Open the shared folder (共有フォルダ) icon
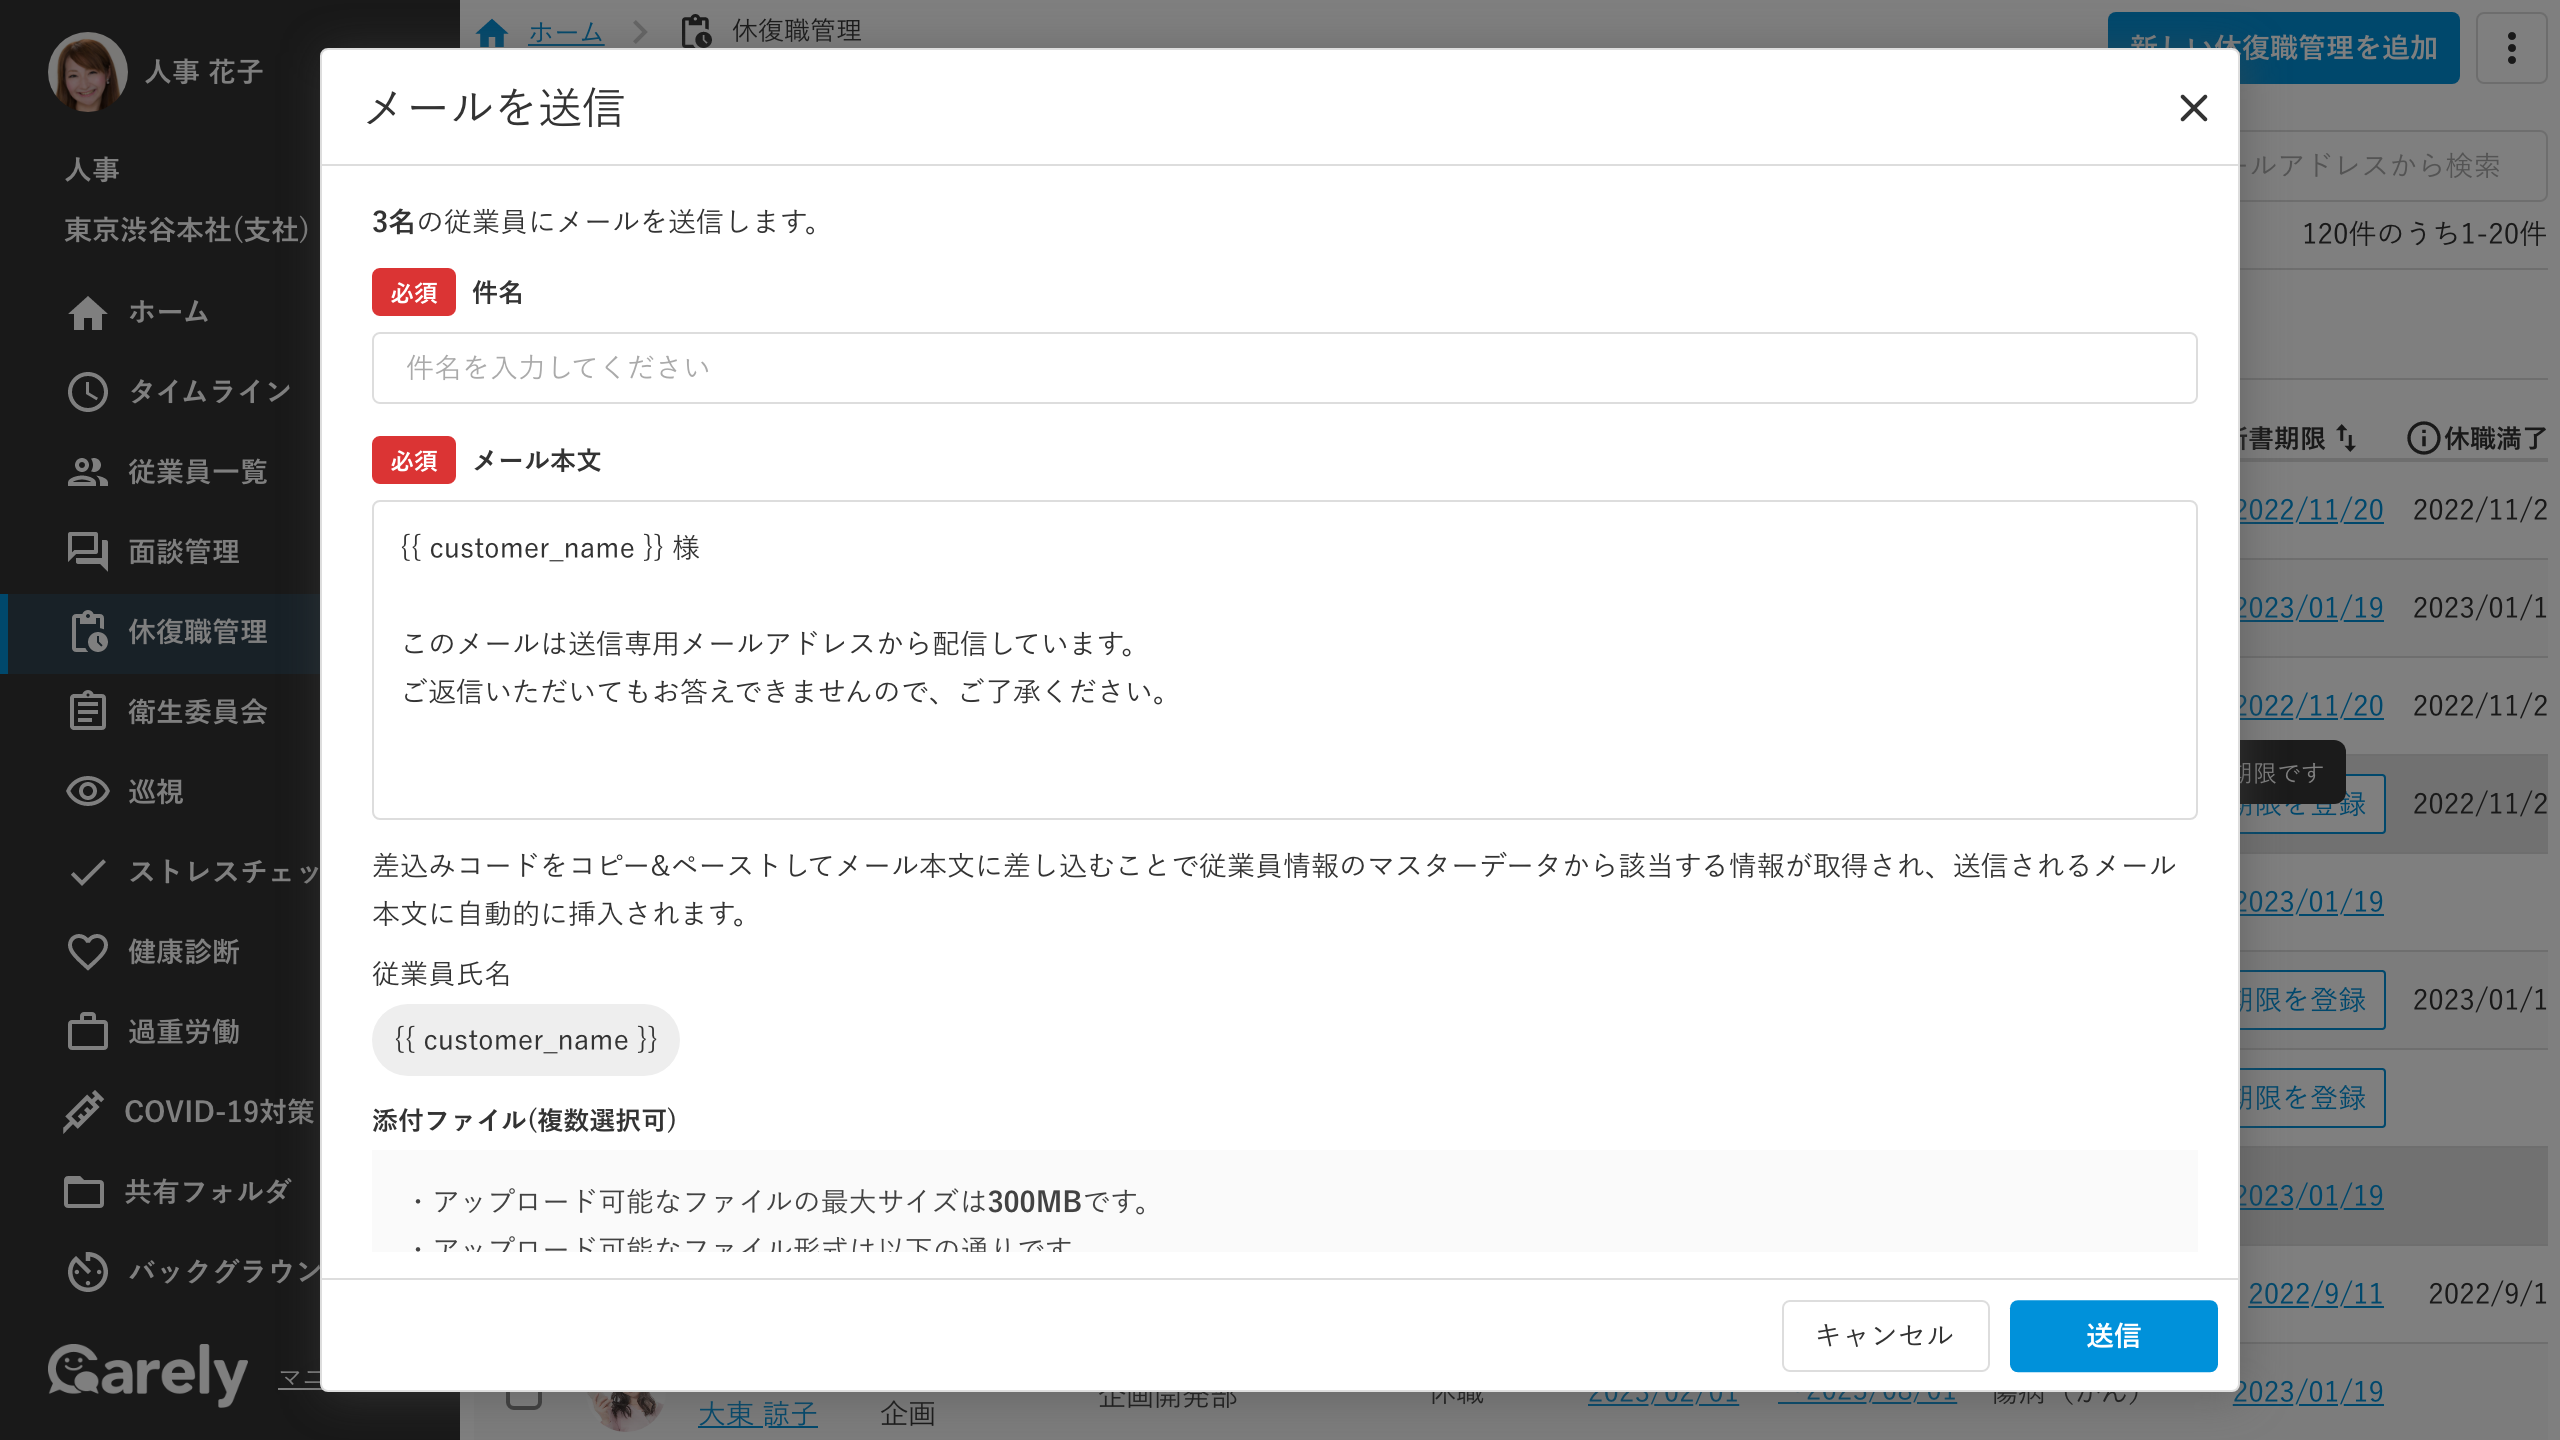2560x1440 pixels. [x=83, y=1192]
